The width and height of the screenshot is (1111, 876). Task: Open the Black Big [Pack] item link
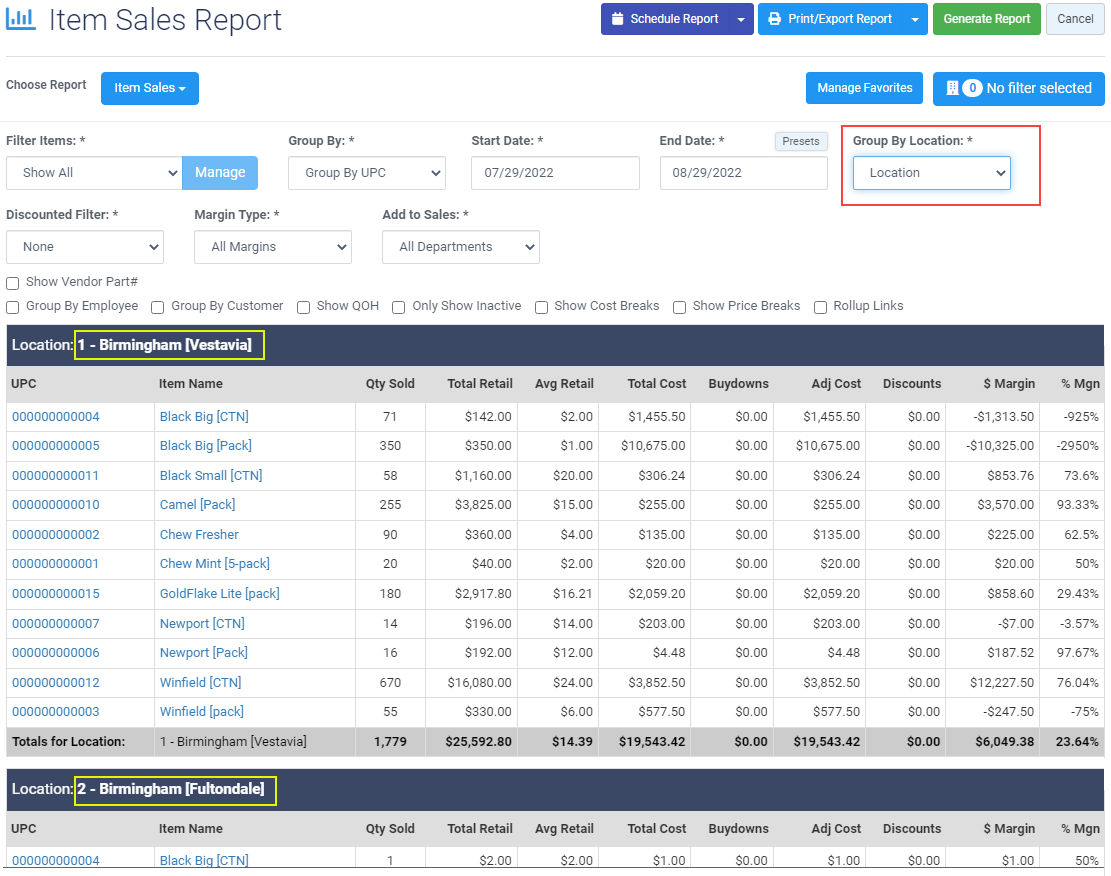pos(205,446)
